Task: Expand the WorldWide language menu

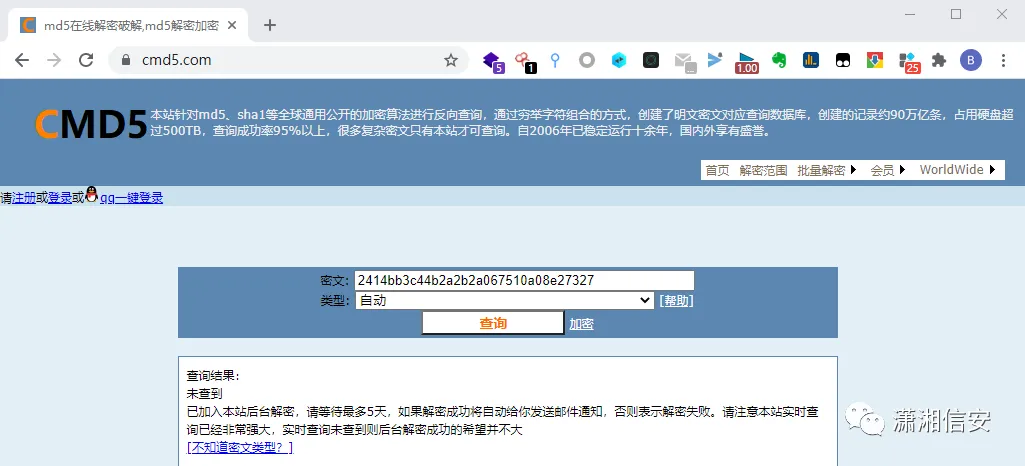Action: 958,170
